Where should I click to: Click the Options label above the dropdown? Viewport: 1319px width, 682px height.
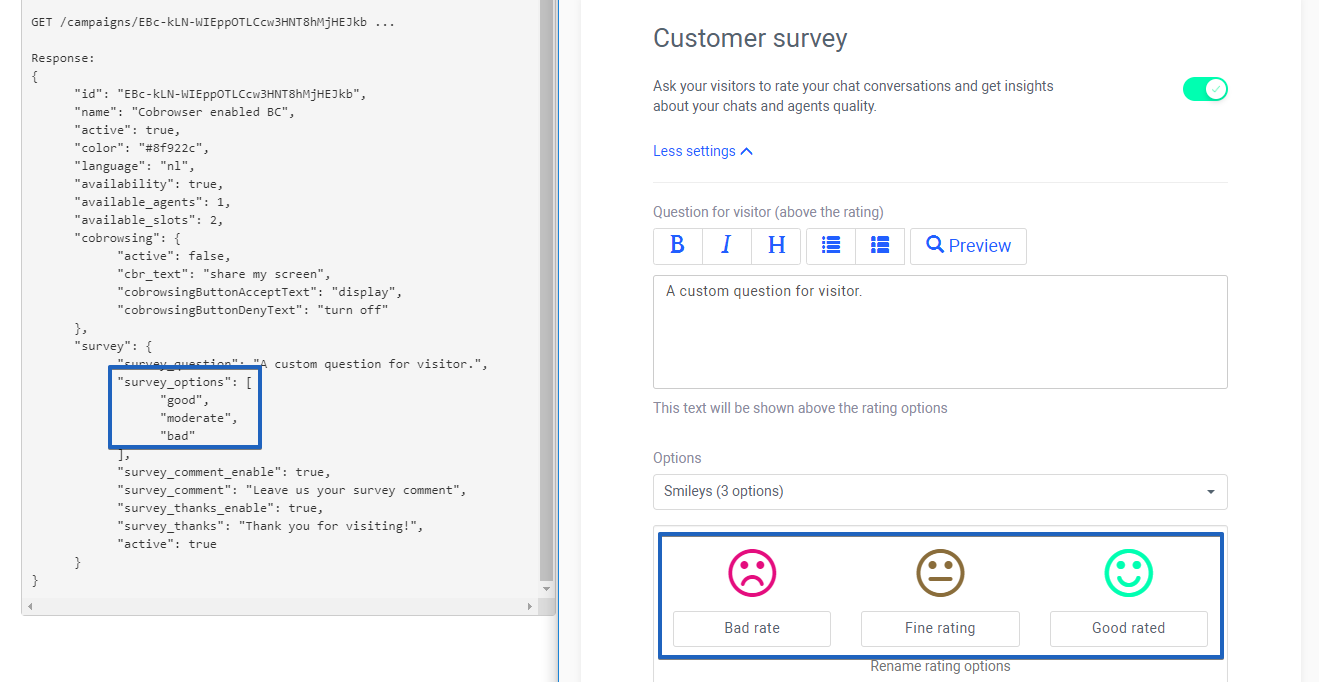[677, 458]
